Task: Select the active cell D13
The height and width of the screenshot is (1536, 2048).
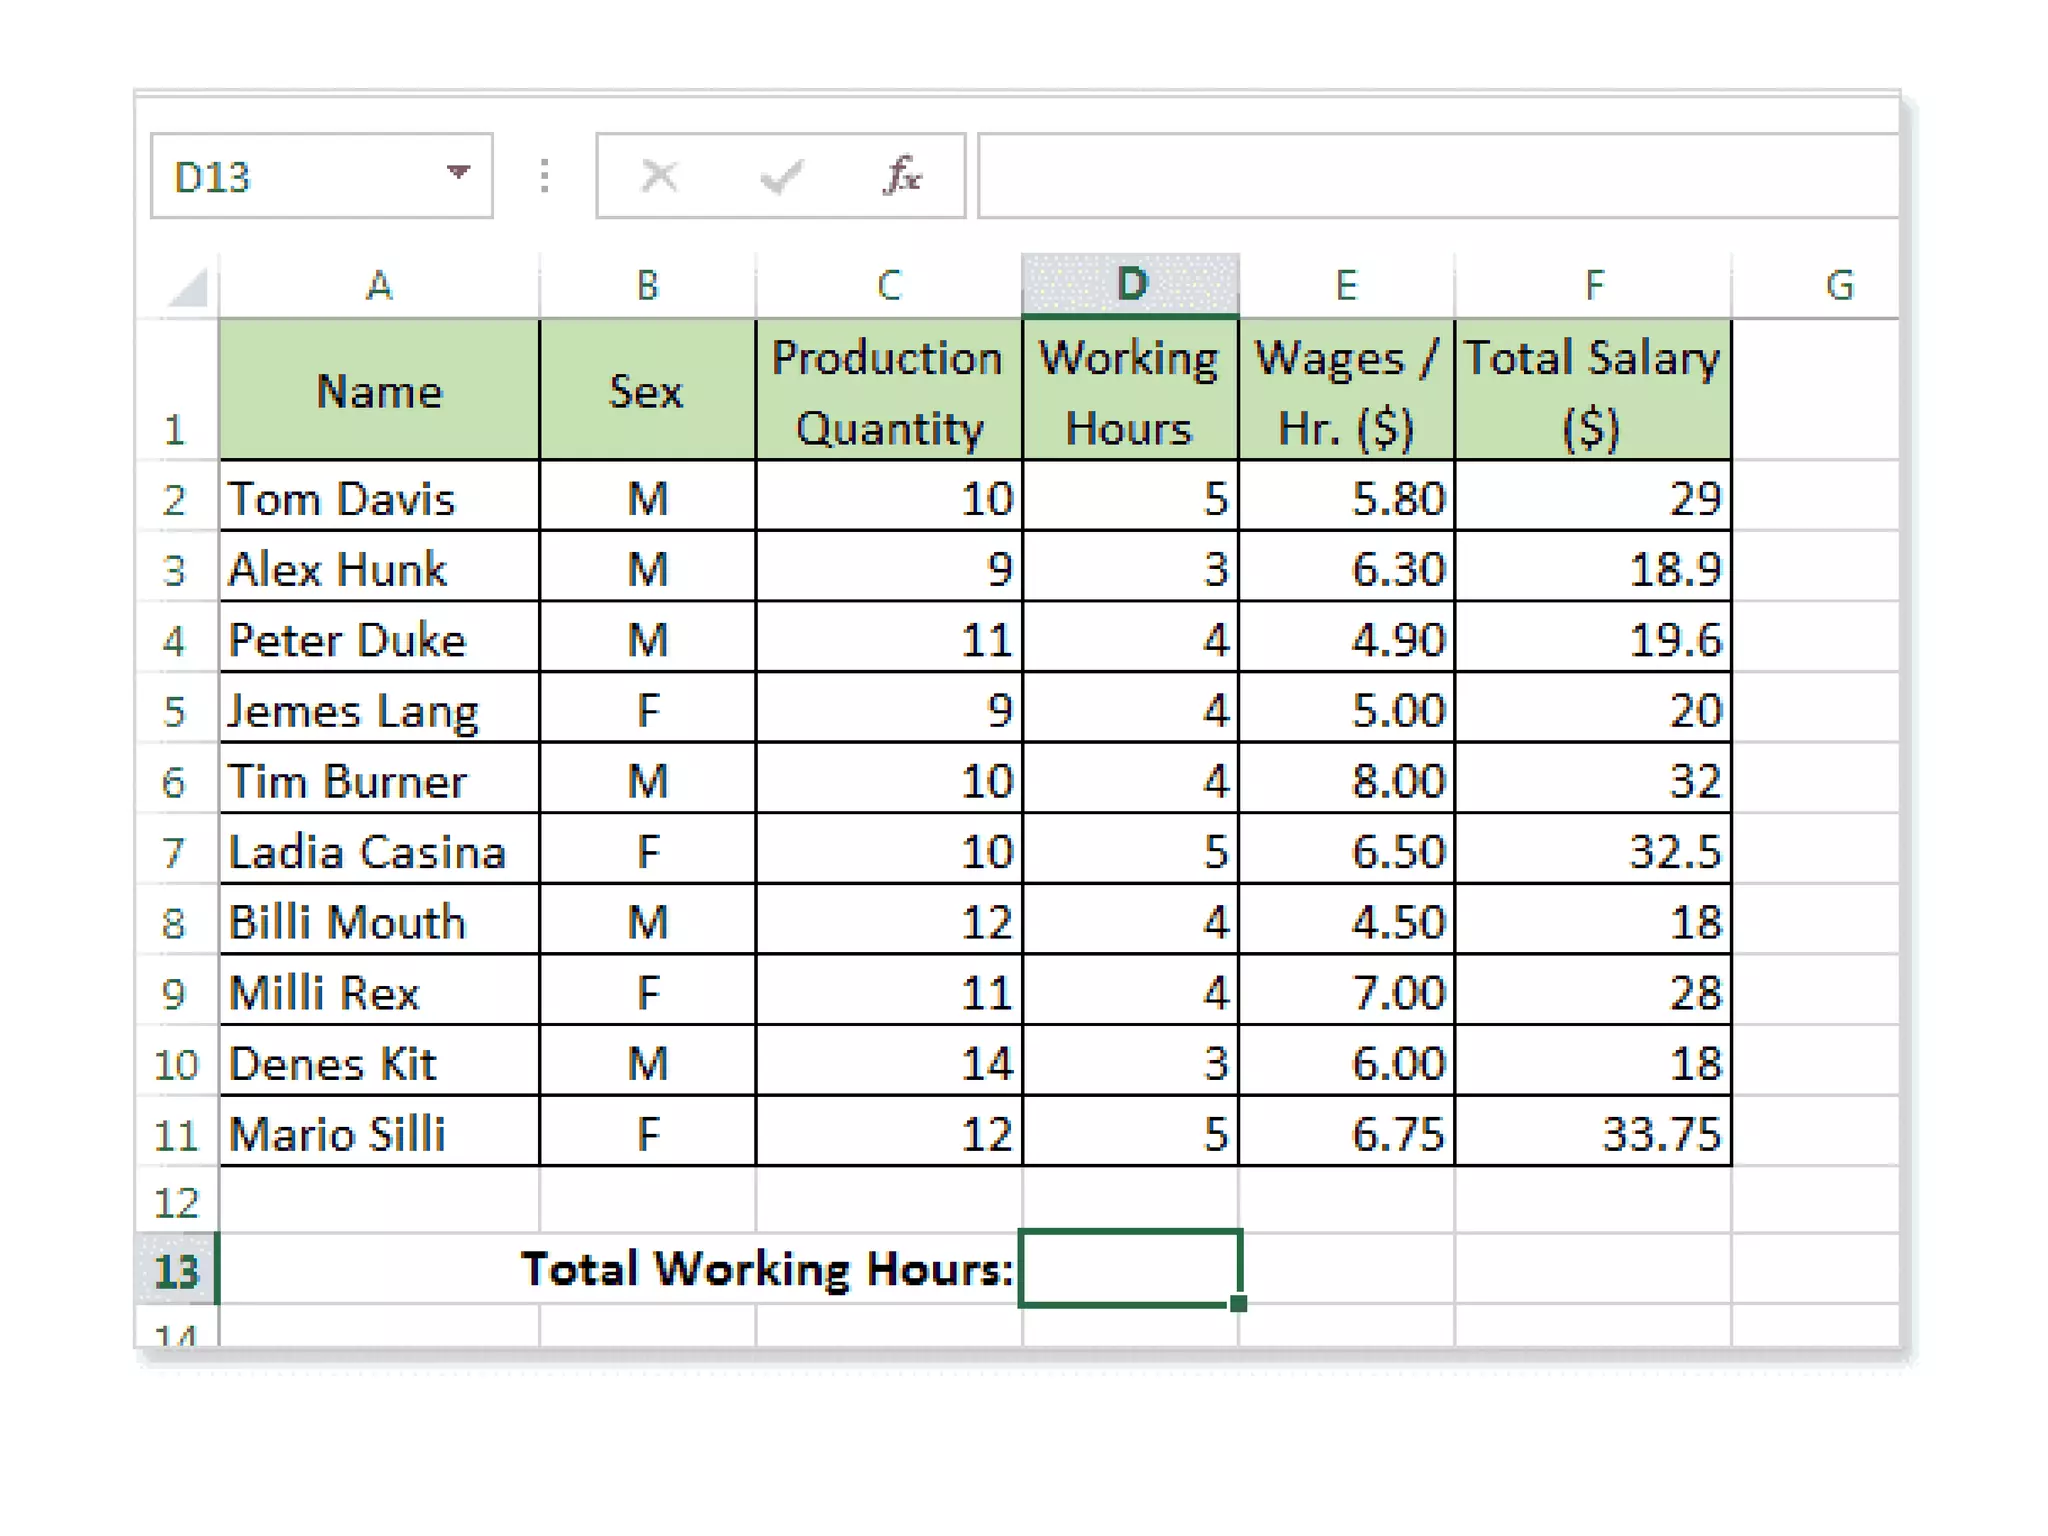Action: pyautogui.click(x=1130, y=1268)
